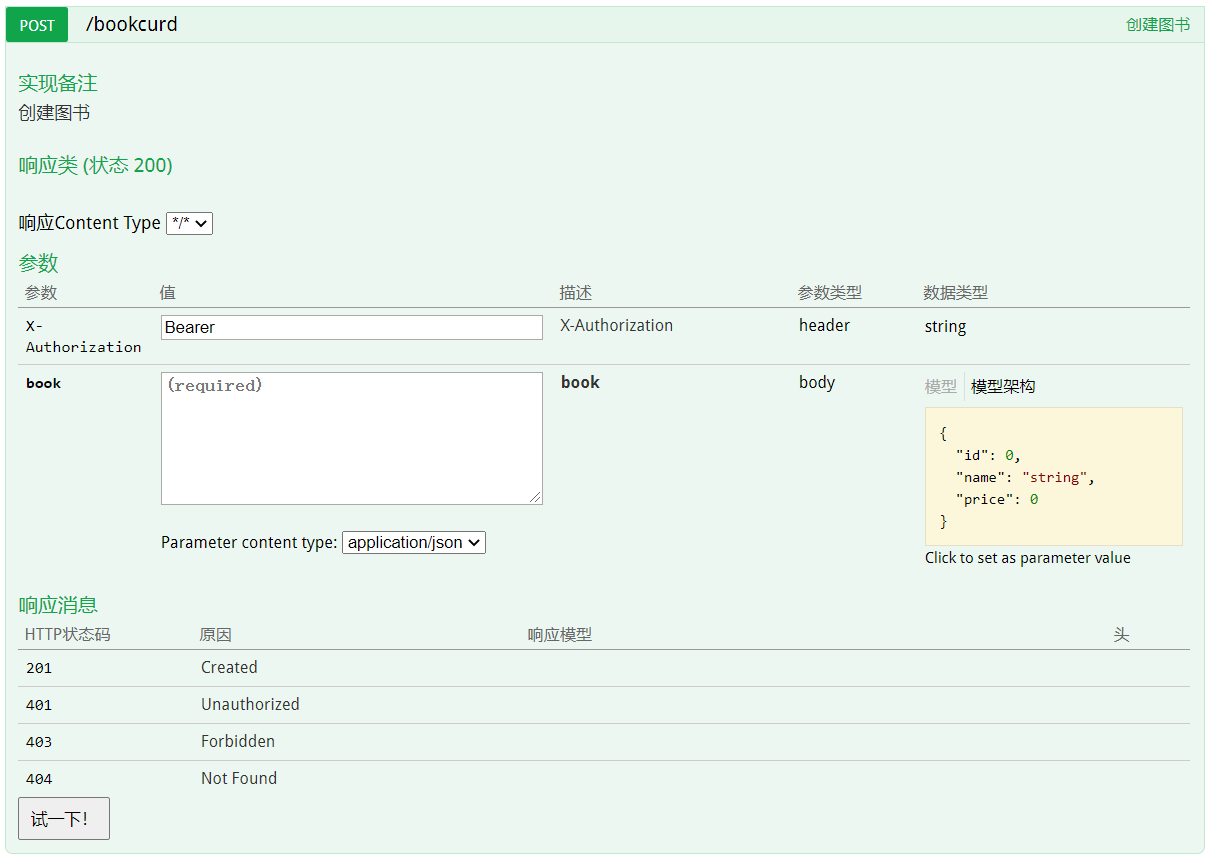The height and width of the screenshot is (864, 1209).
Task: Click the 值 column header
Action: (x=168, y=293)
